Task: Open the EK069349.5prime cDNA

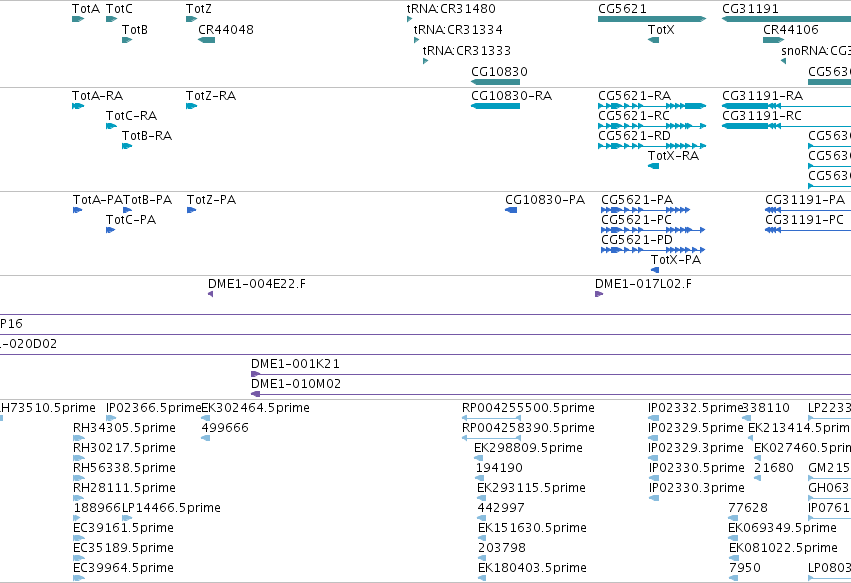Action: 733,538
